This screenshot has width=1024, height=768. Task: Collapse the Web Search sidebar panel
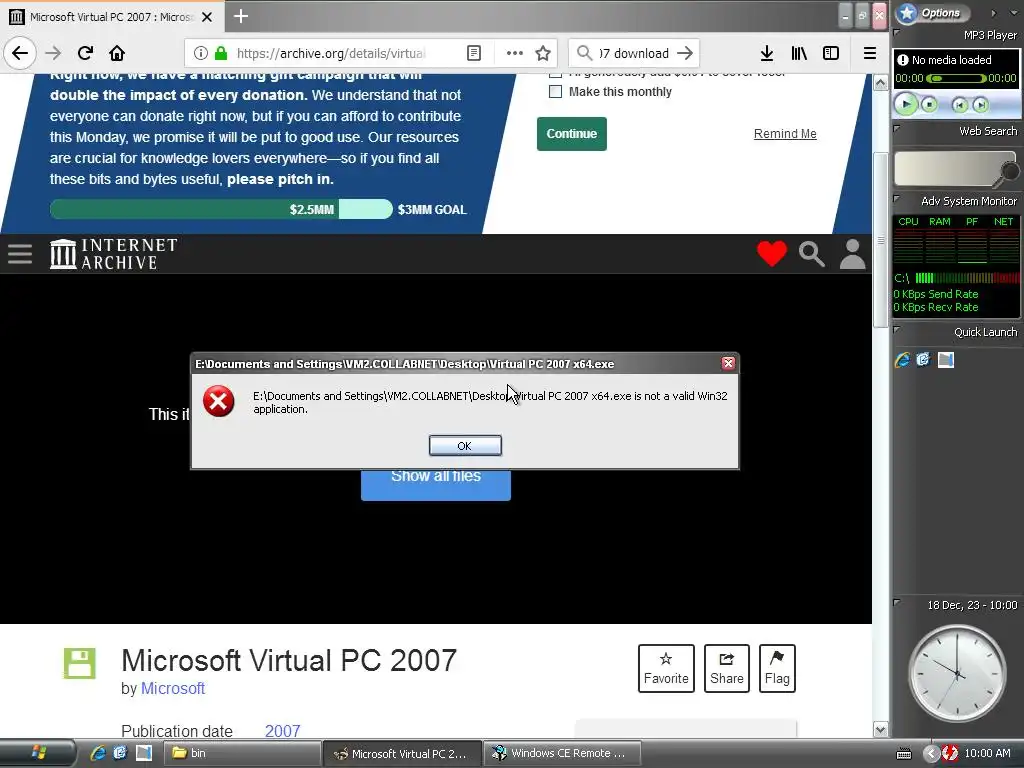(x=897, y=129)
